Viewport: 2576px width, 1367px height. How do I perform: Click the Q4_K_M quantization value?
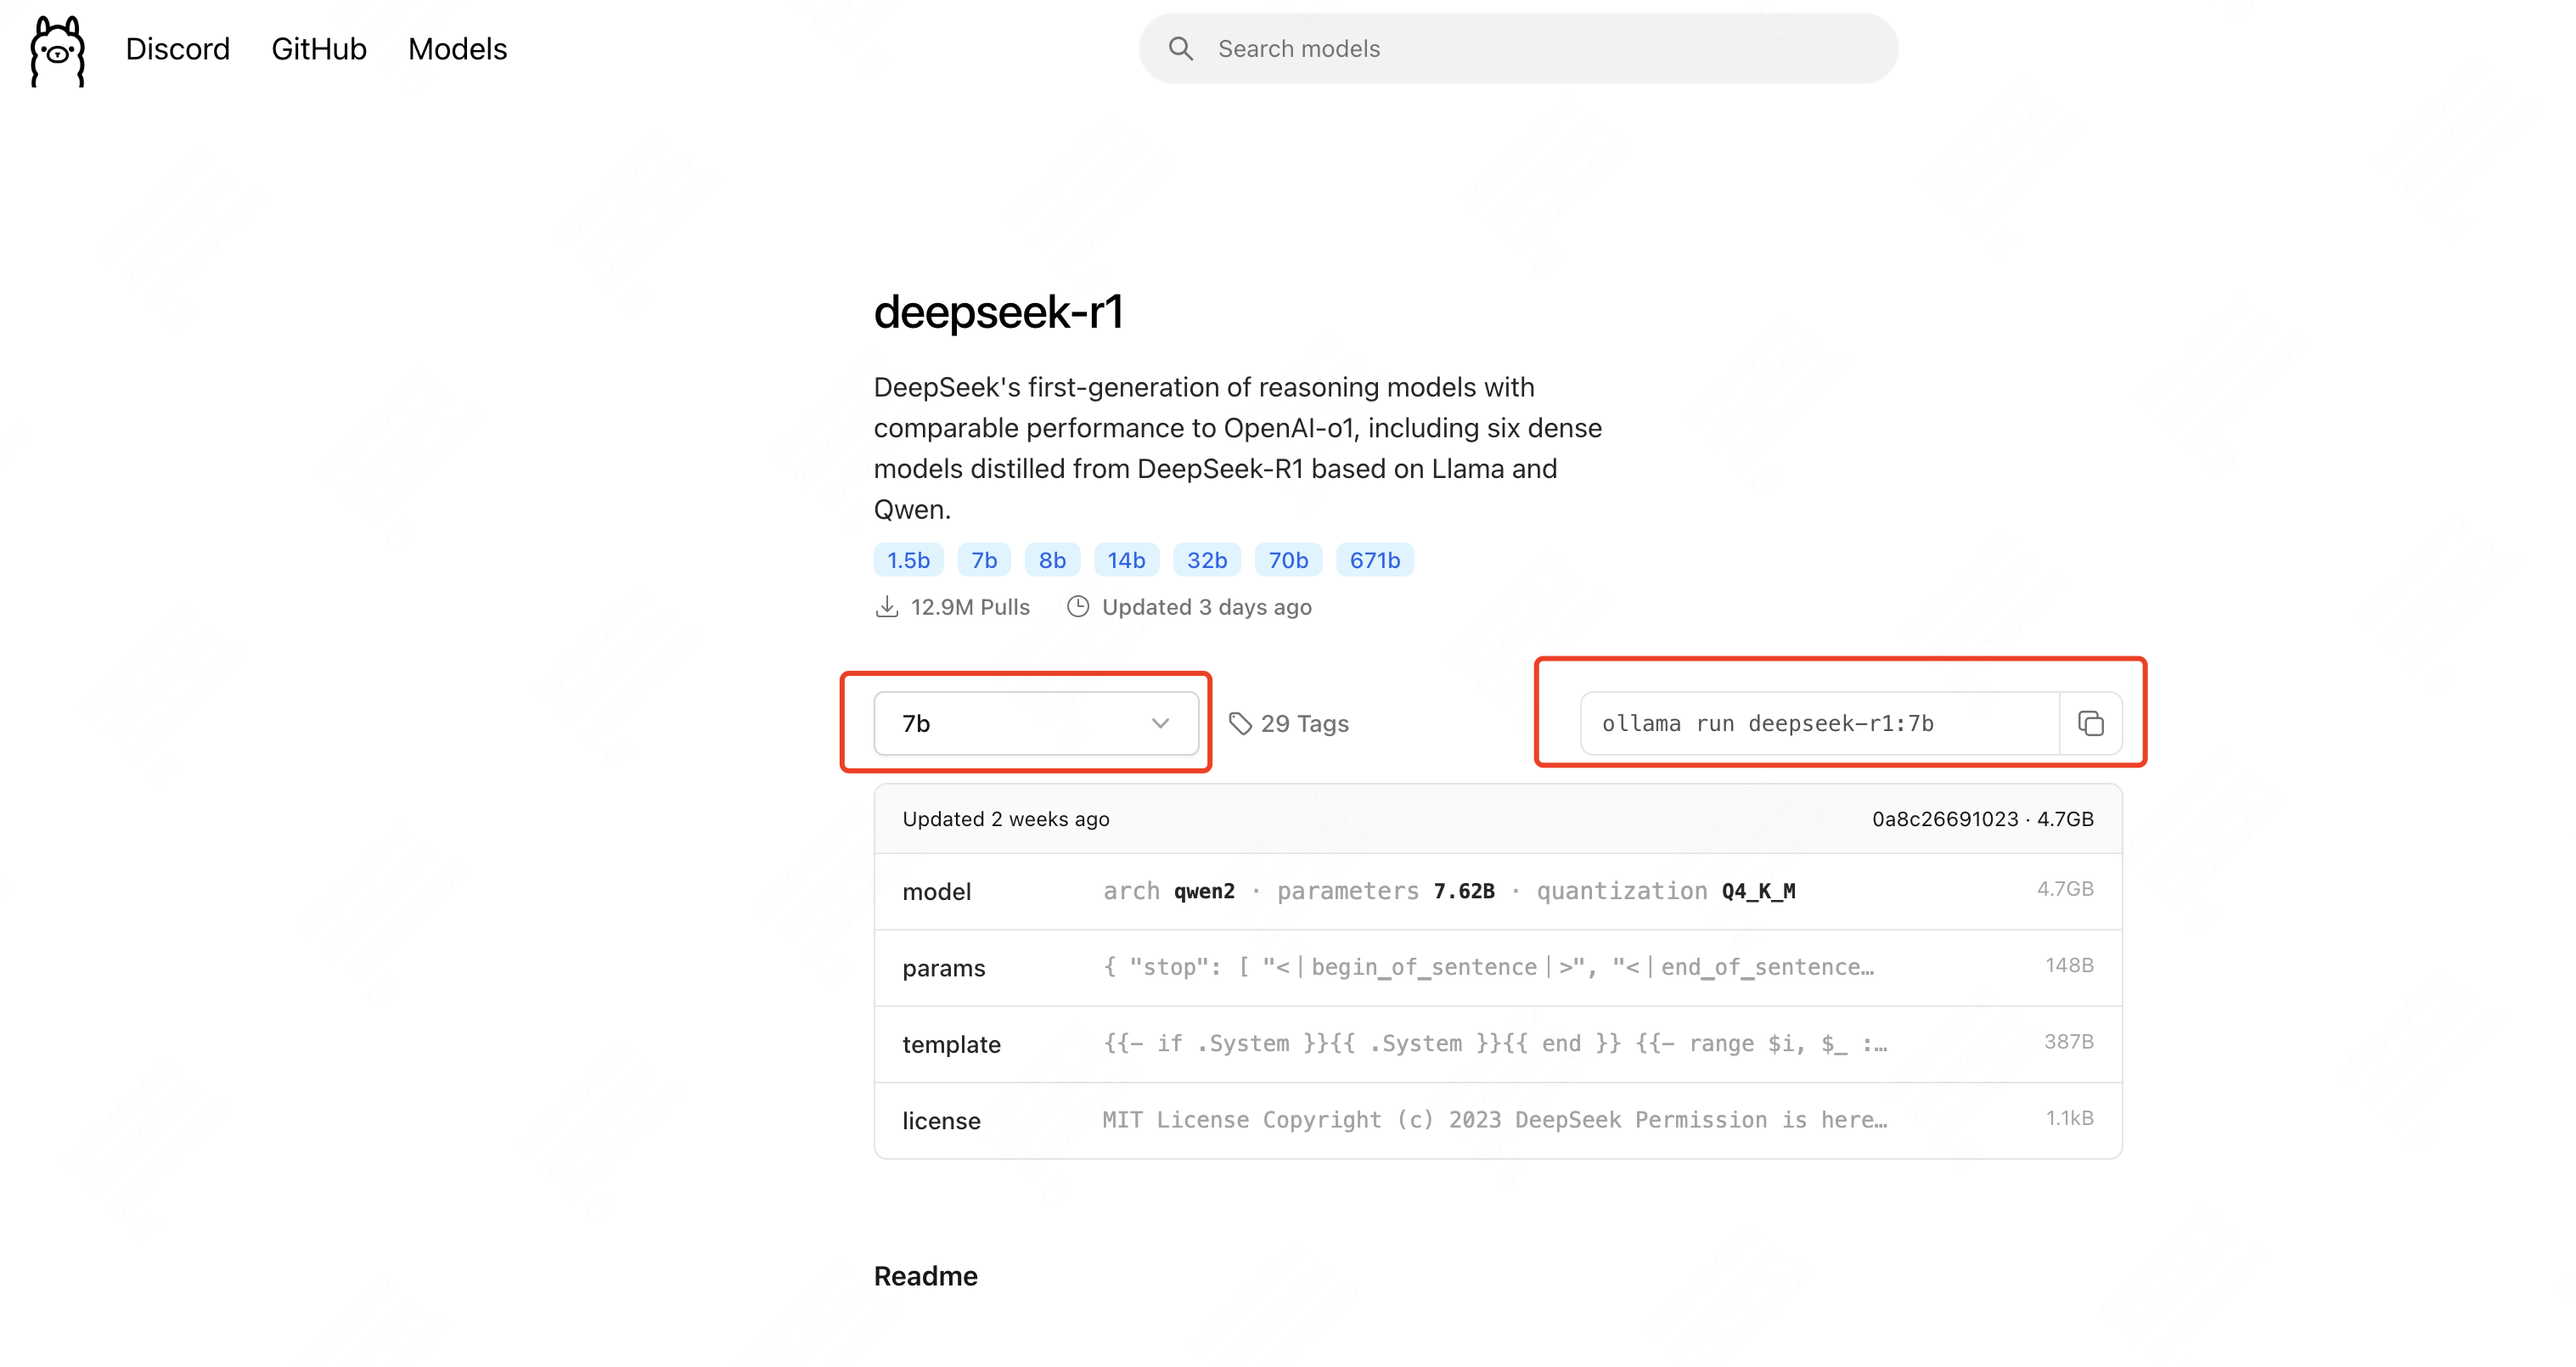[x=1758, y=891]
